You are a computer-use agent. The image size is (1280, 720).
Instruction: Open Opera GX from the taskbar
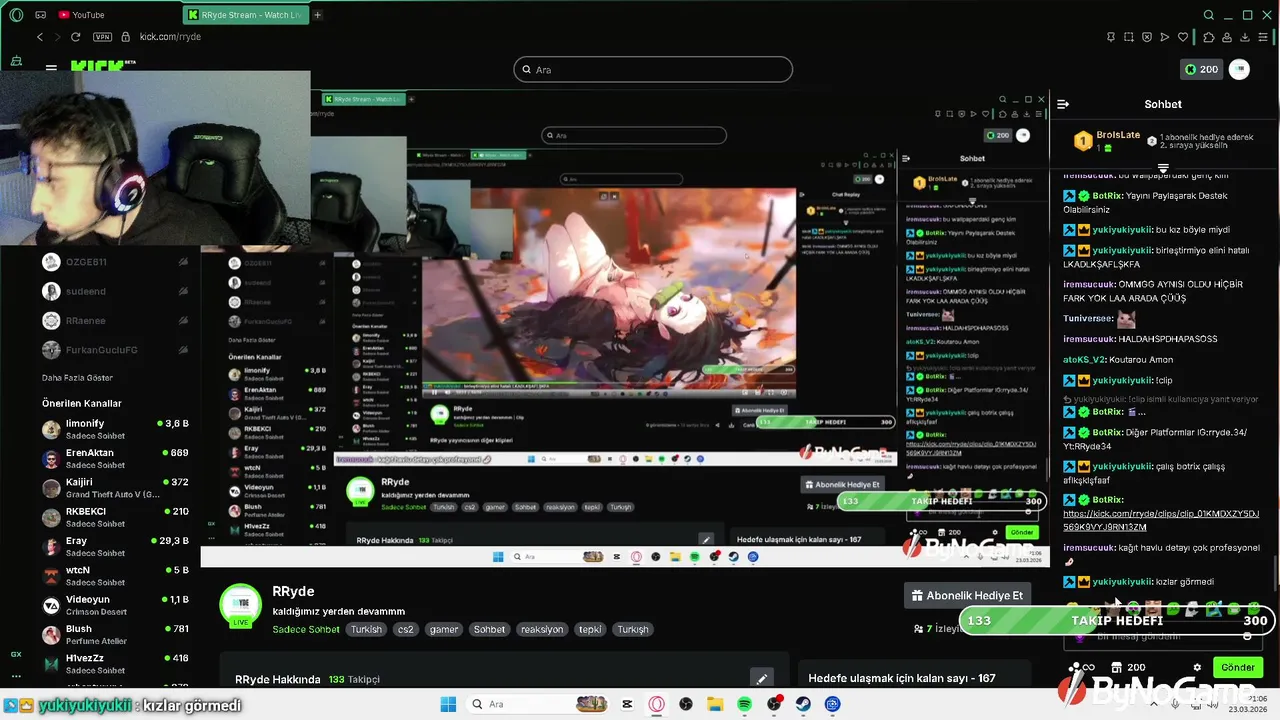point(657,704)
